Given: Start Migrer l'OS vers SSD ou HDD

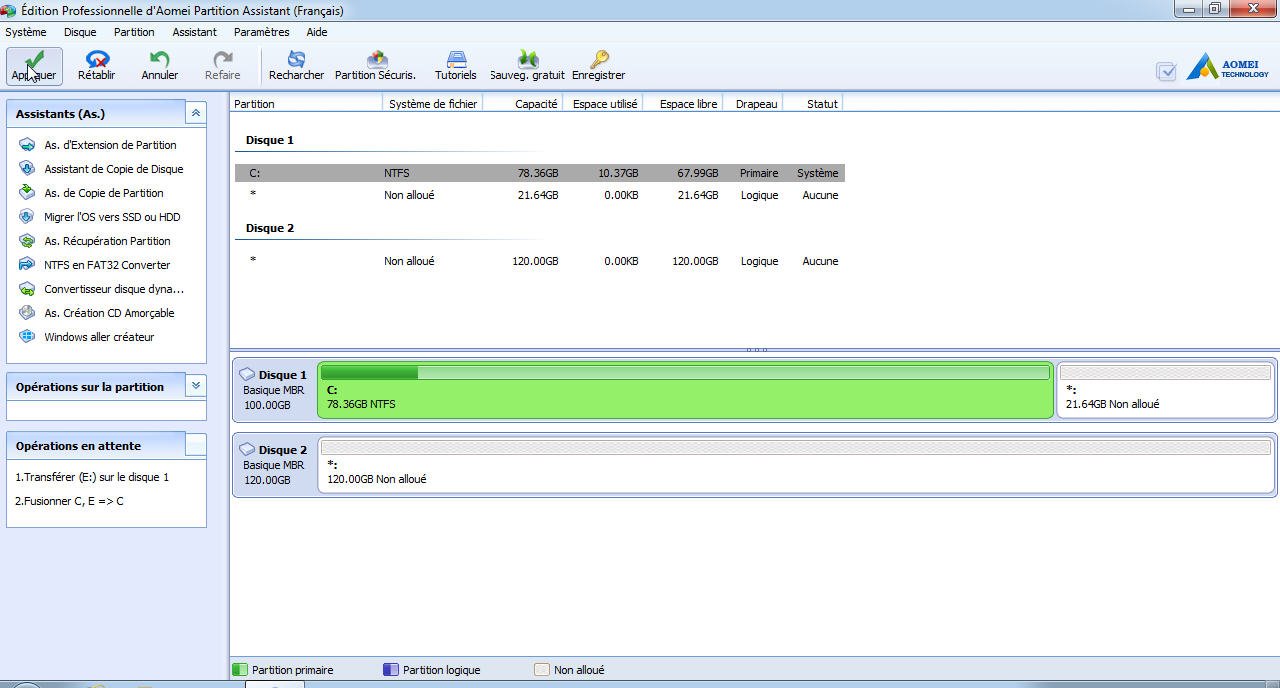Looking at the screenshot, I should [x=112, y=217].
